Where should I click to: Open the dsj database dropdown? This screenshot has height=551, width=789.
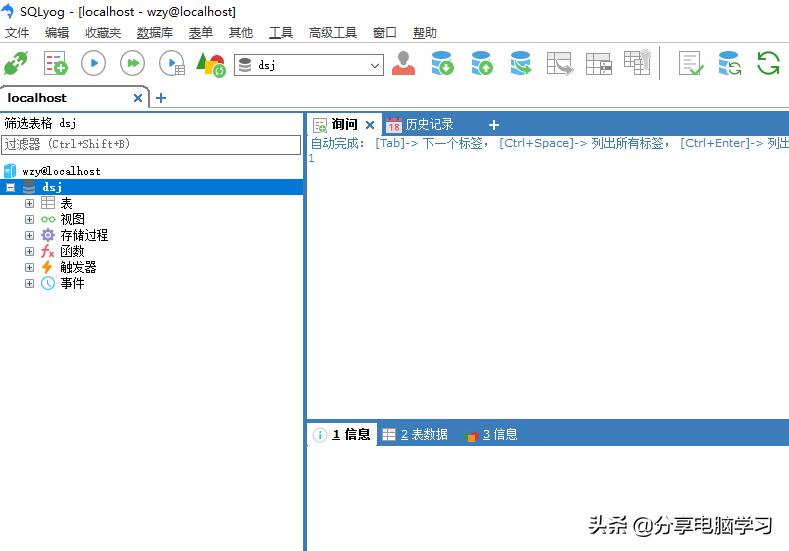coord(374,65)
